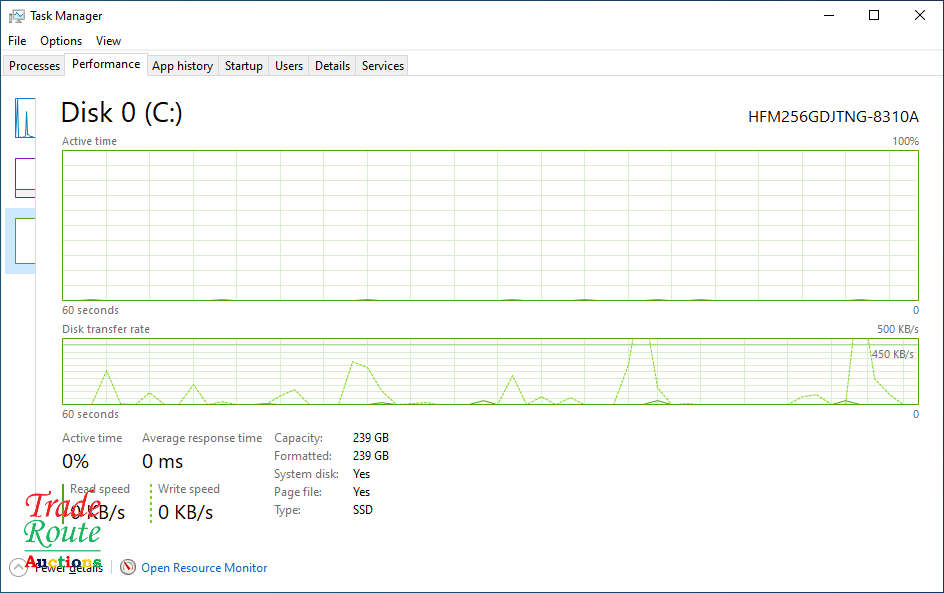Open the View menu

108,41
